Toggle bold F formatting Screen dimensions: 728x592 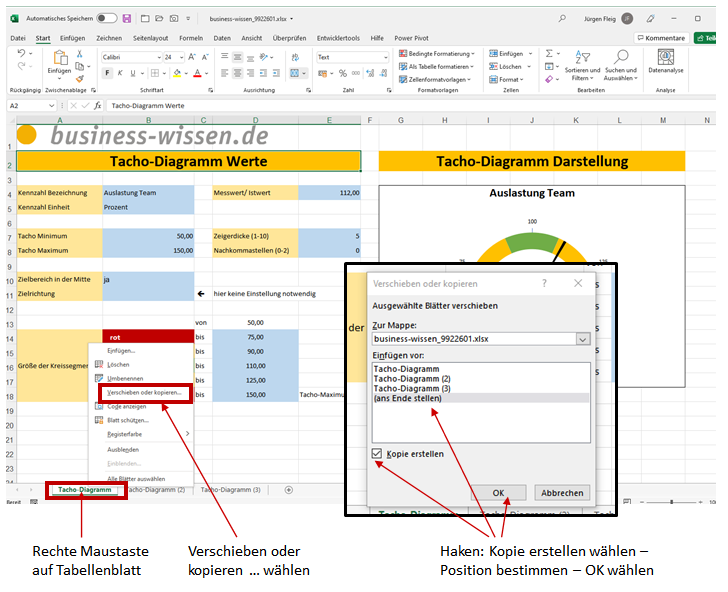click(107, 73)
